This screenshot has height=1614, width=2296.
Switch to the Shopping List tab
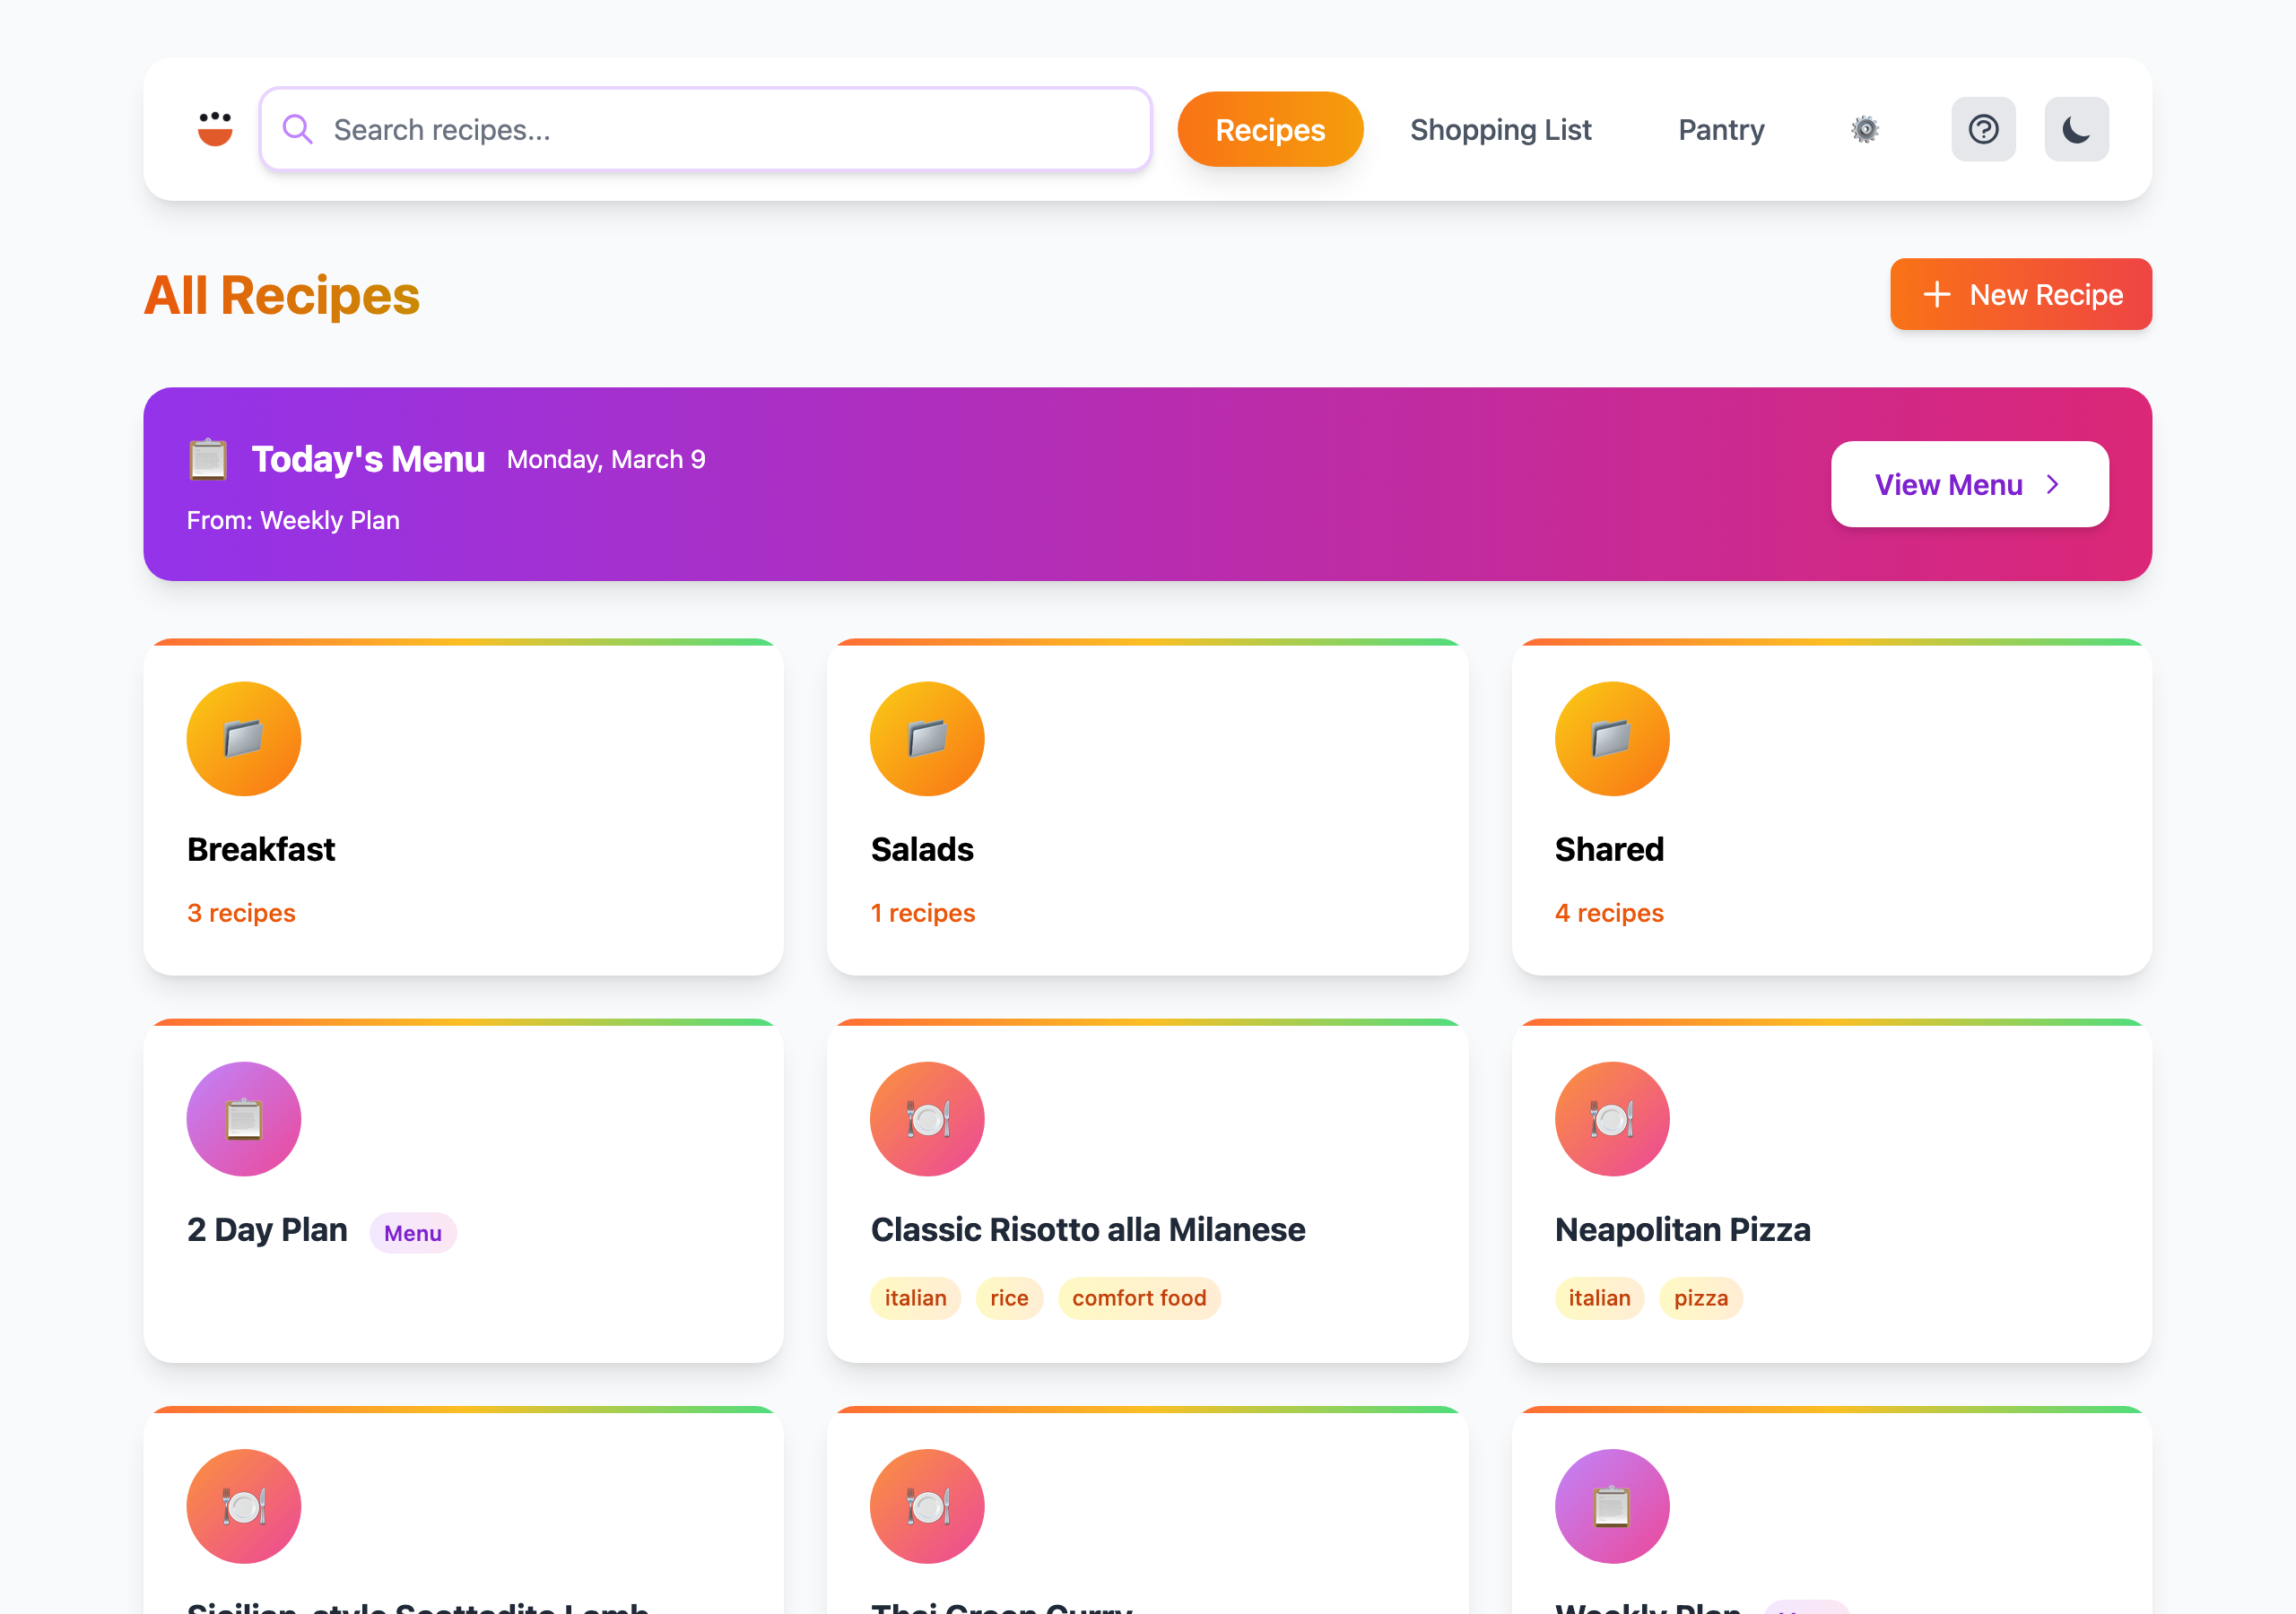coord(1500,129)
